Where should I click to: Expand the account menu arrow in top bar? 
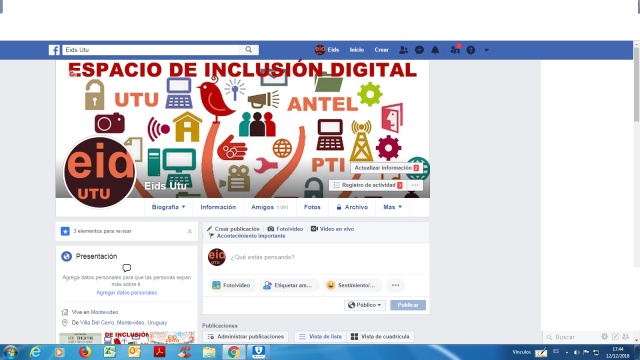pyautogui.click(x=487, y=50)
